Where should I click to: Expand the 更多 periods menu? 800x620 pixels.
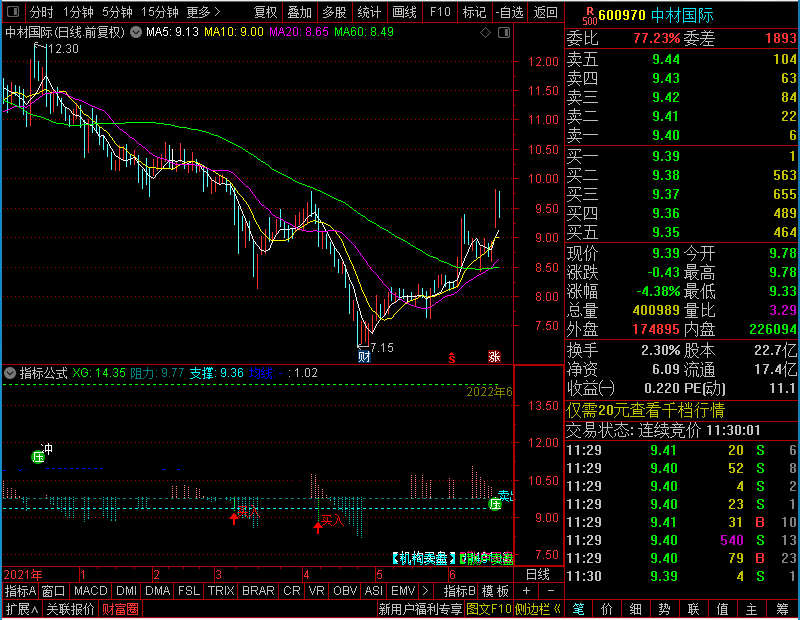click(x=203, y=12)
